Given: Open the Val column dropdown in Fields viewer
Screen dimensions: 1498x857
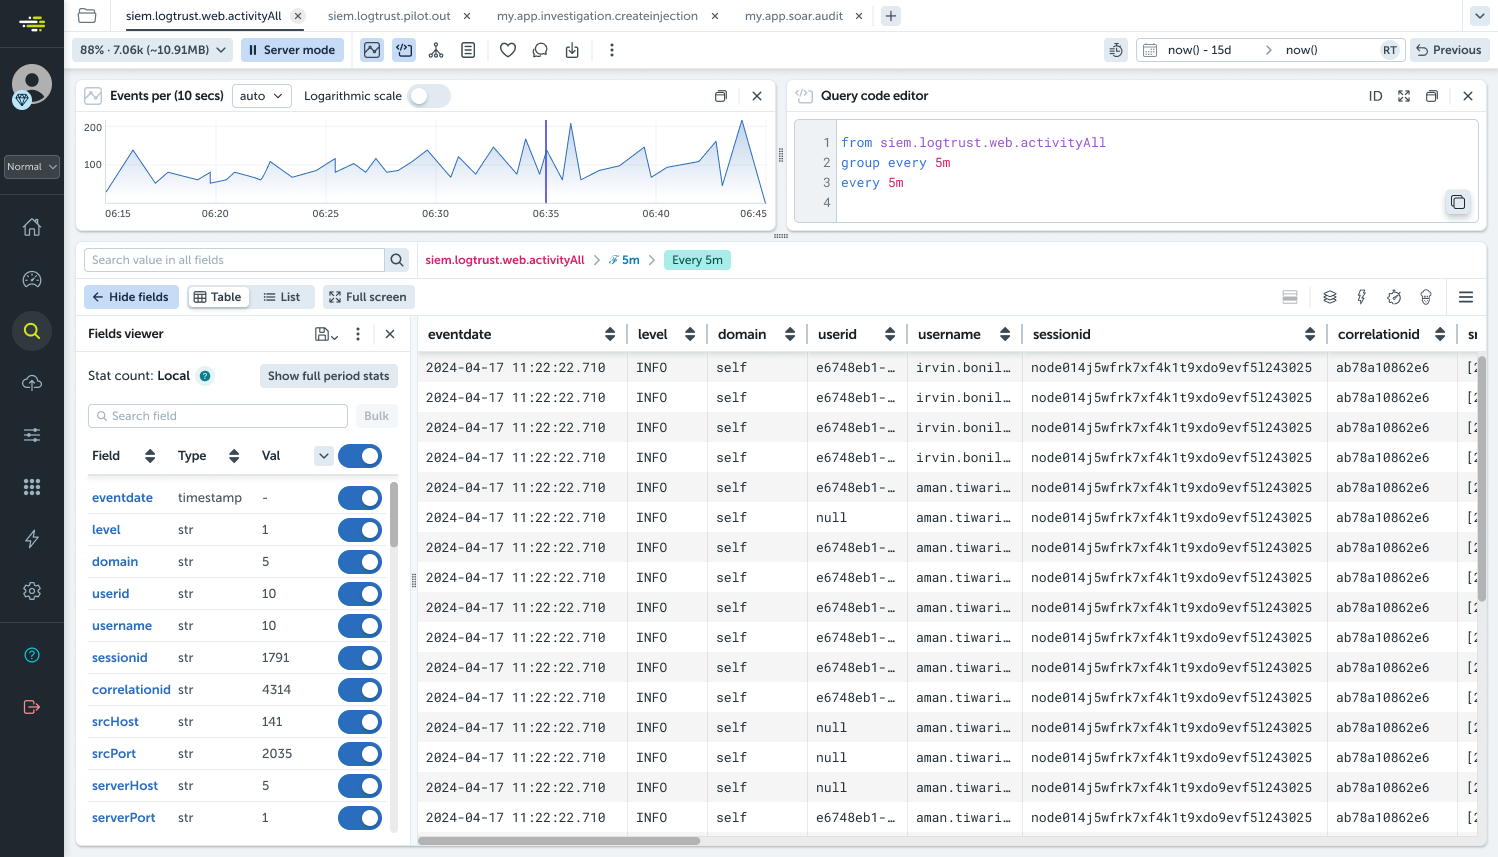Looking at the screenshot, I should (323, 455).
